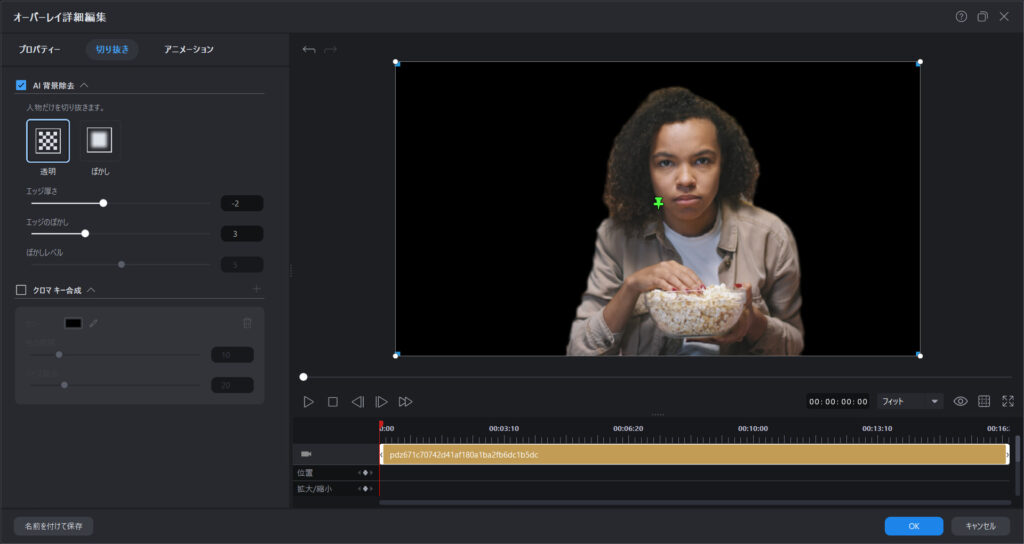Click the エッジ厚さ slider handle
1024x544 pixels.
[103, 203]
